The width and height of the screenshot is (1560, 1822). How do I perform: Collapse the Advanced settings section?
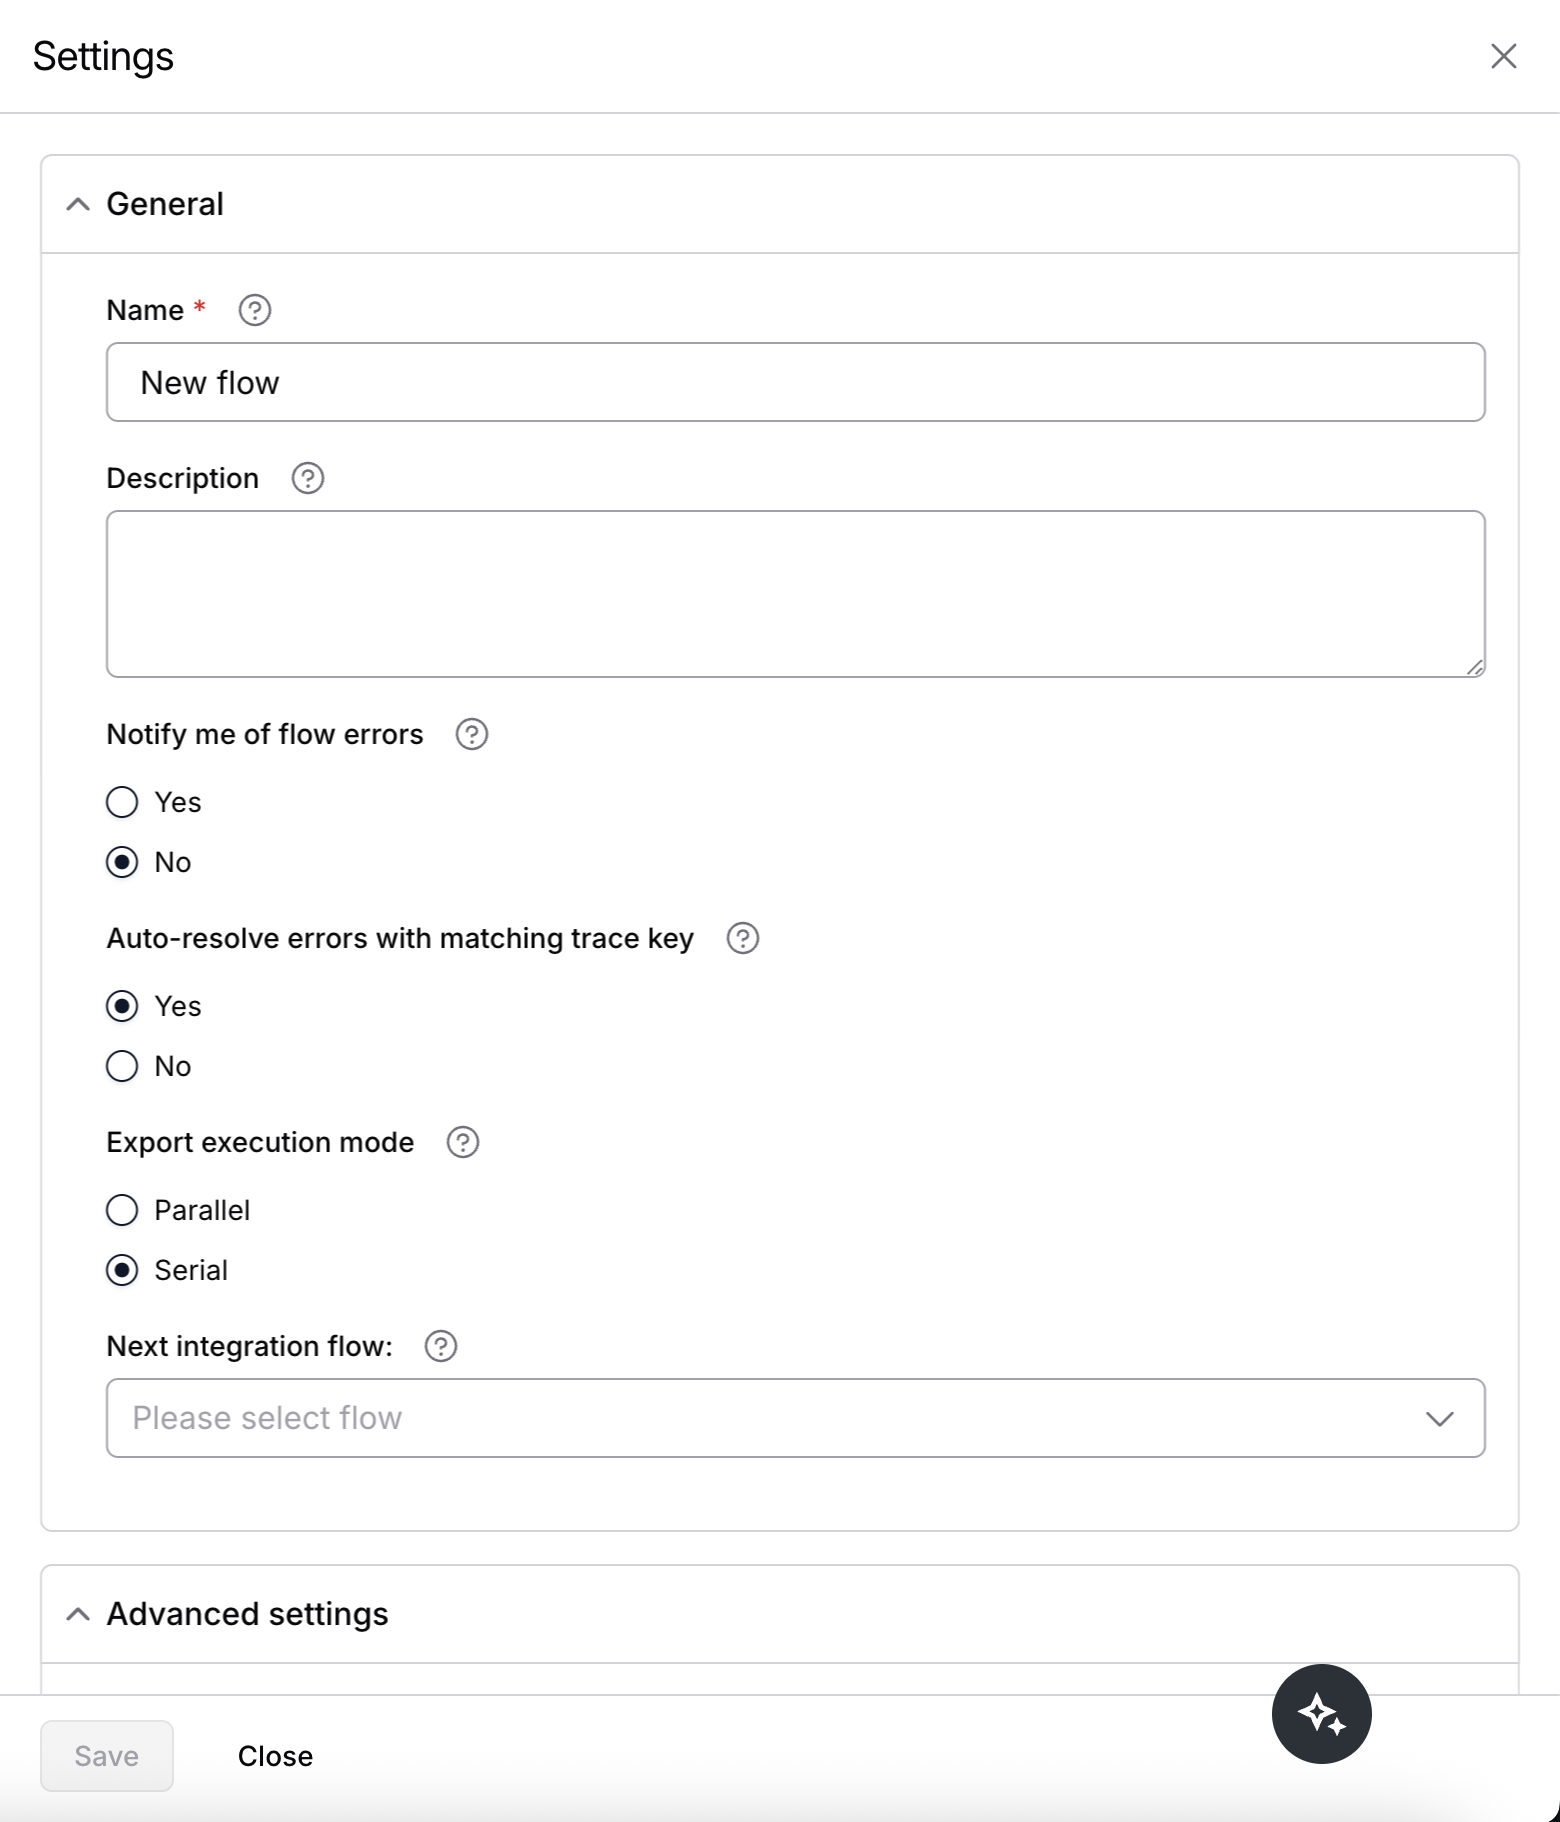[x=78, y=1614]
